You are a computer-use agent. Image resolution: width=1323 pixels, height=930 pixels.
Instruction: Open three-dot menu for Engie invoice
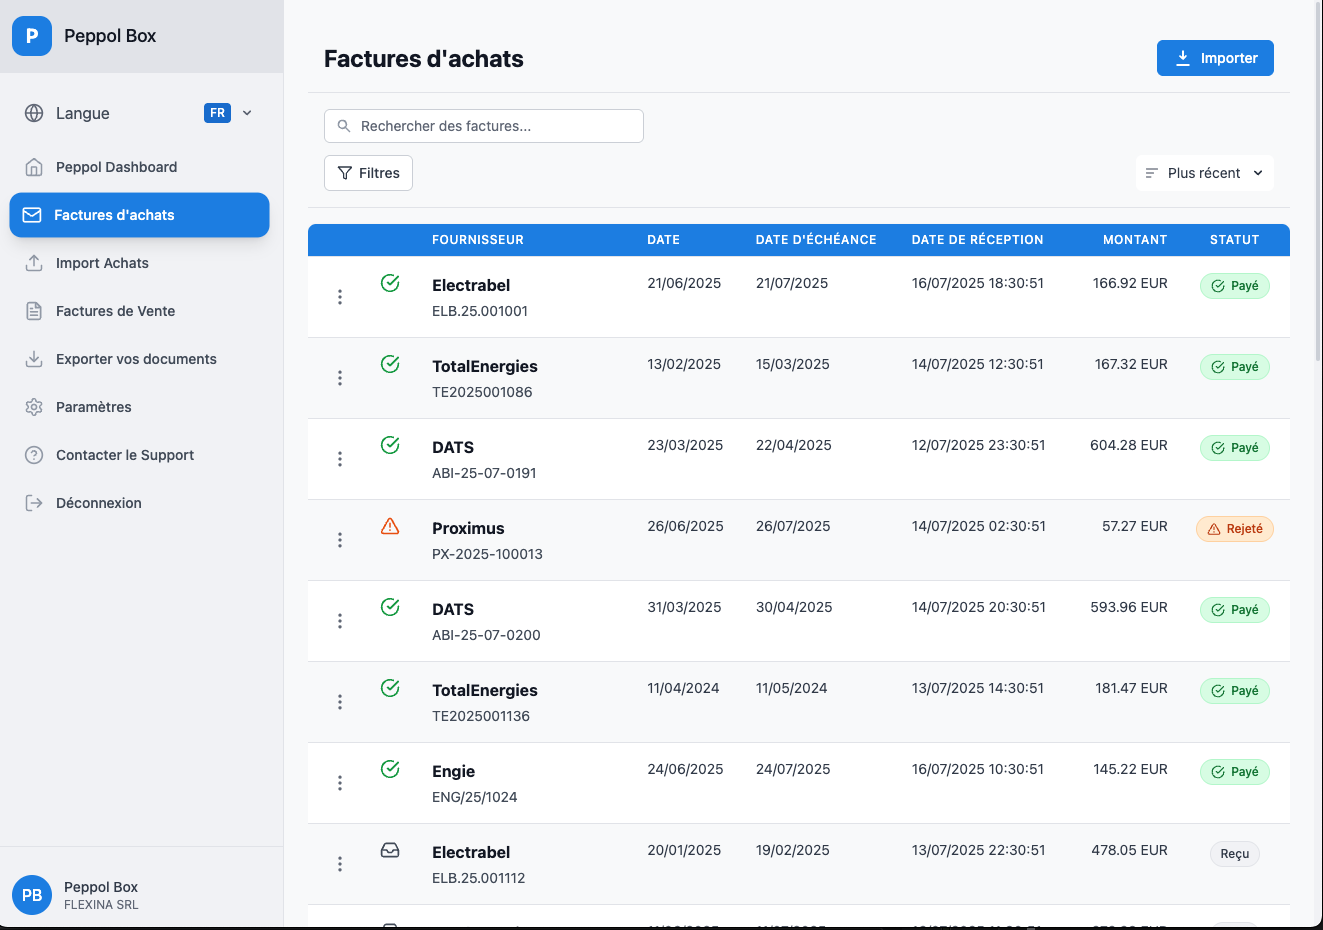(340, 783)
